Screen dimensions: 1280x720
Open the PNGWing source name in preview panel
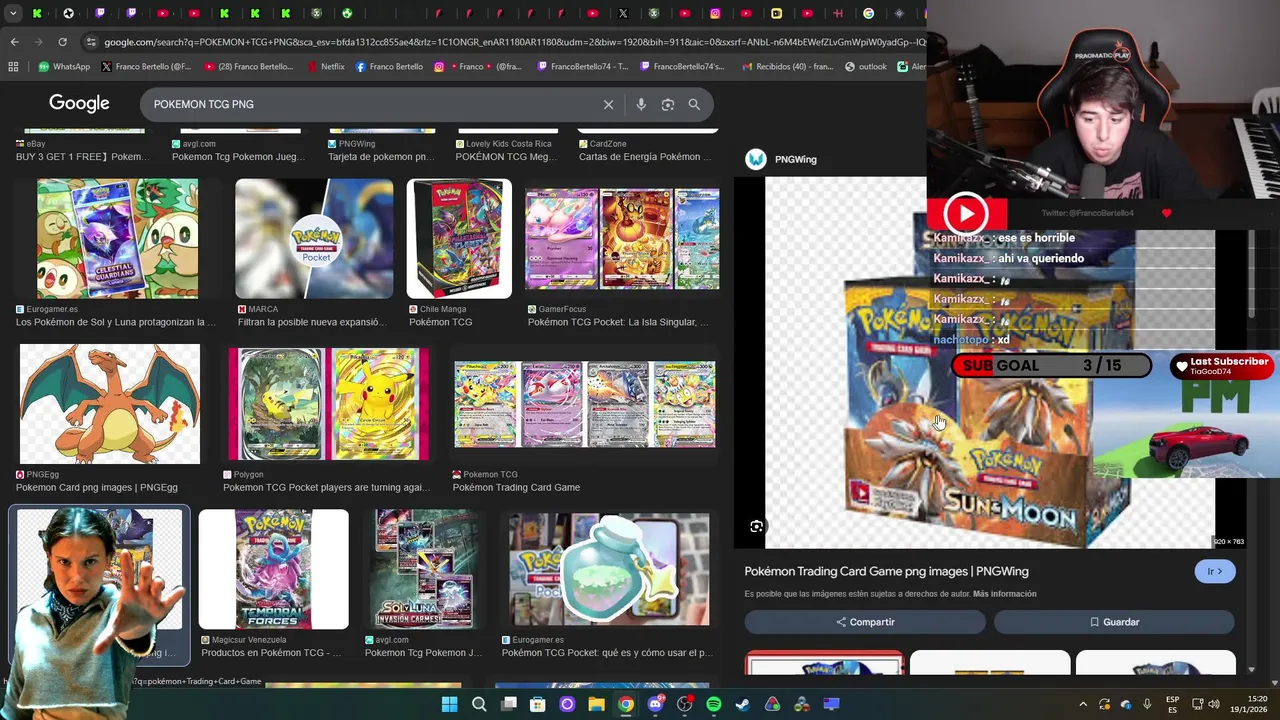click(796, 159)
